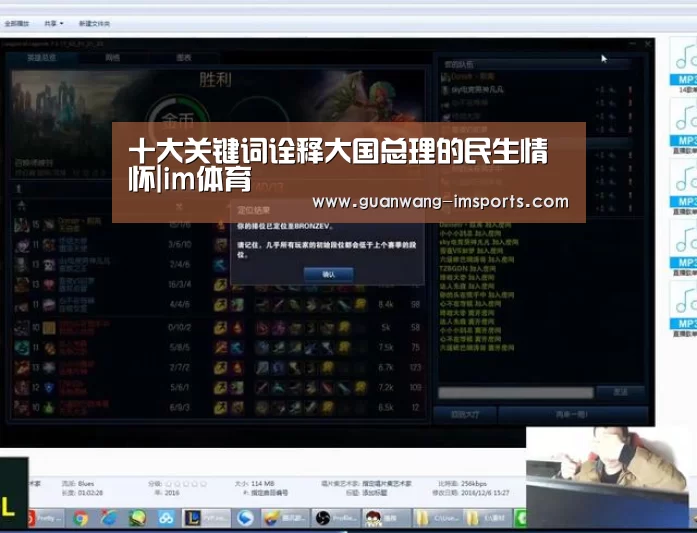The width and height of the screenshot is (697, 533).
Task: Click Flash spell icon in 6/9/3 row
Action: click(220, 408)
